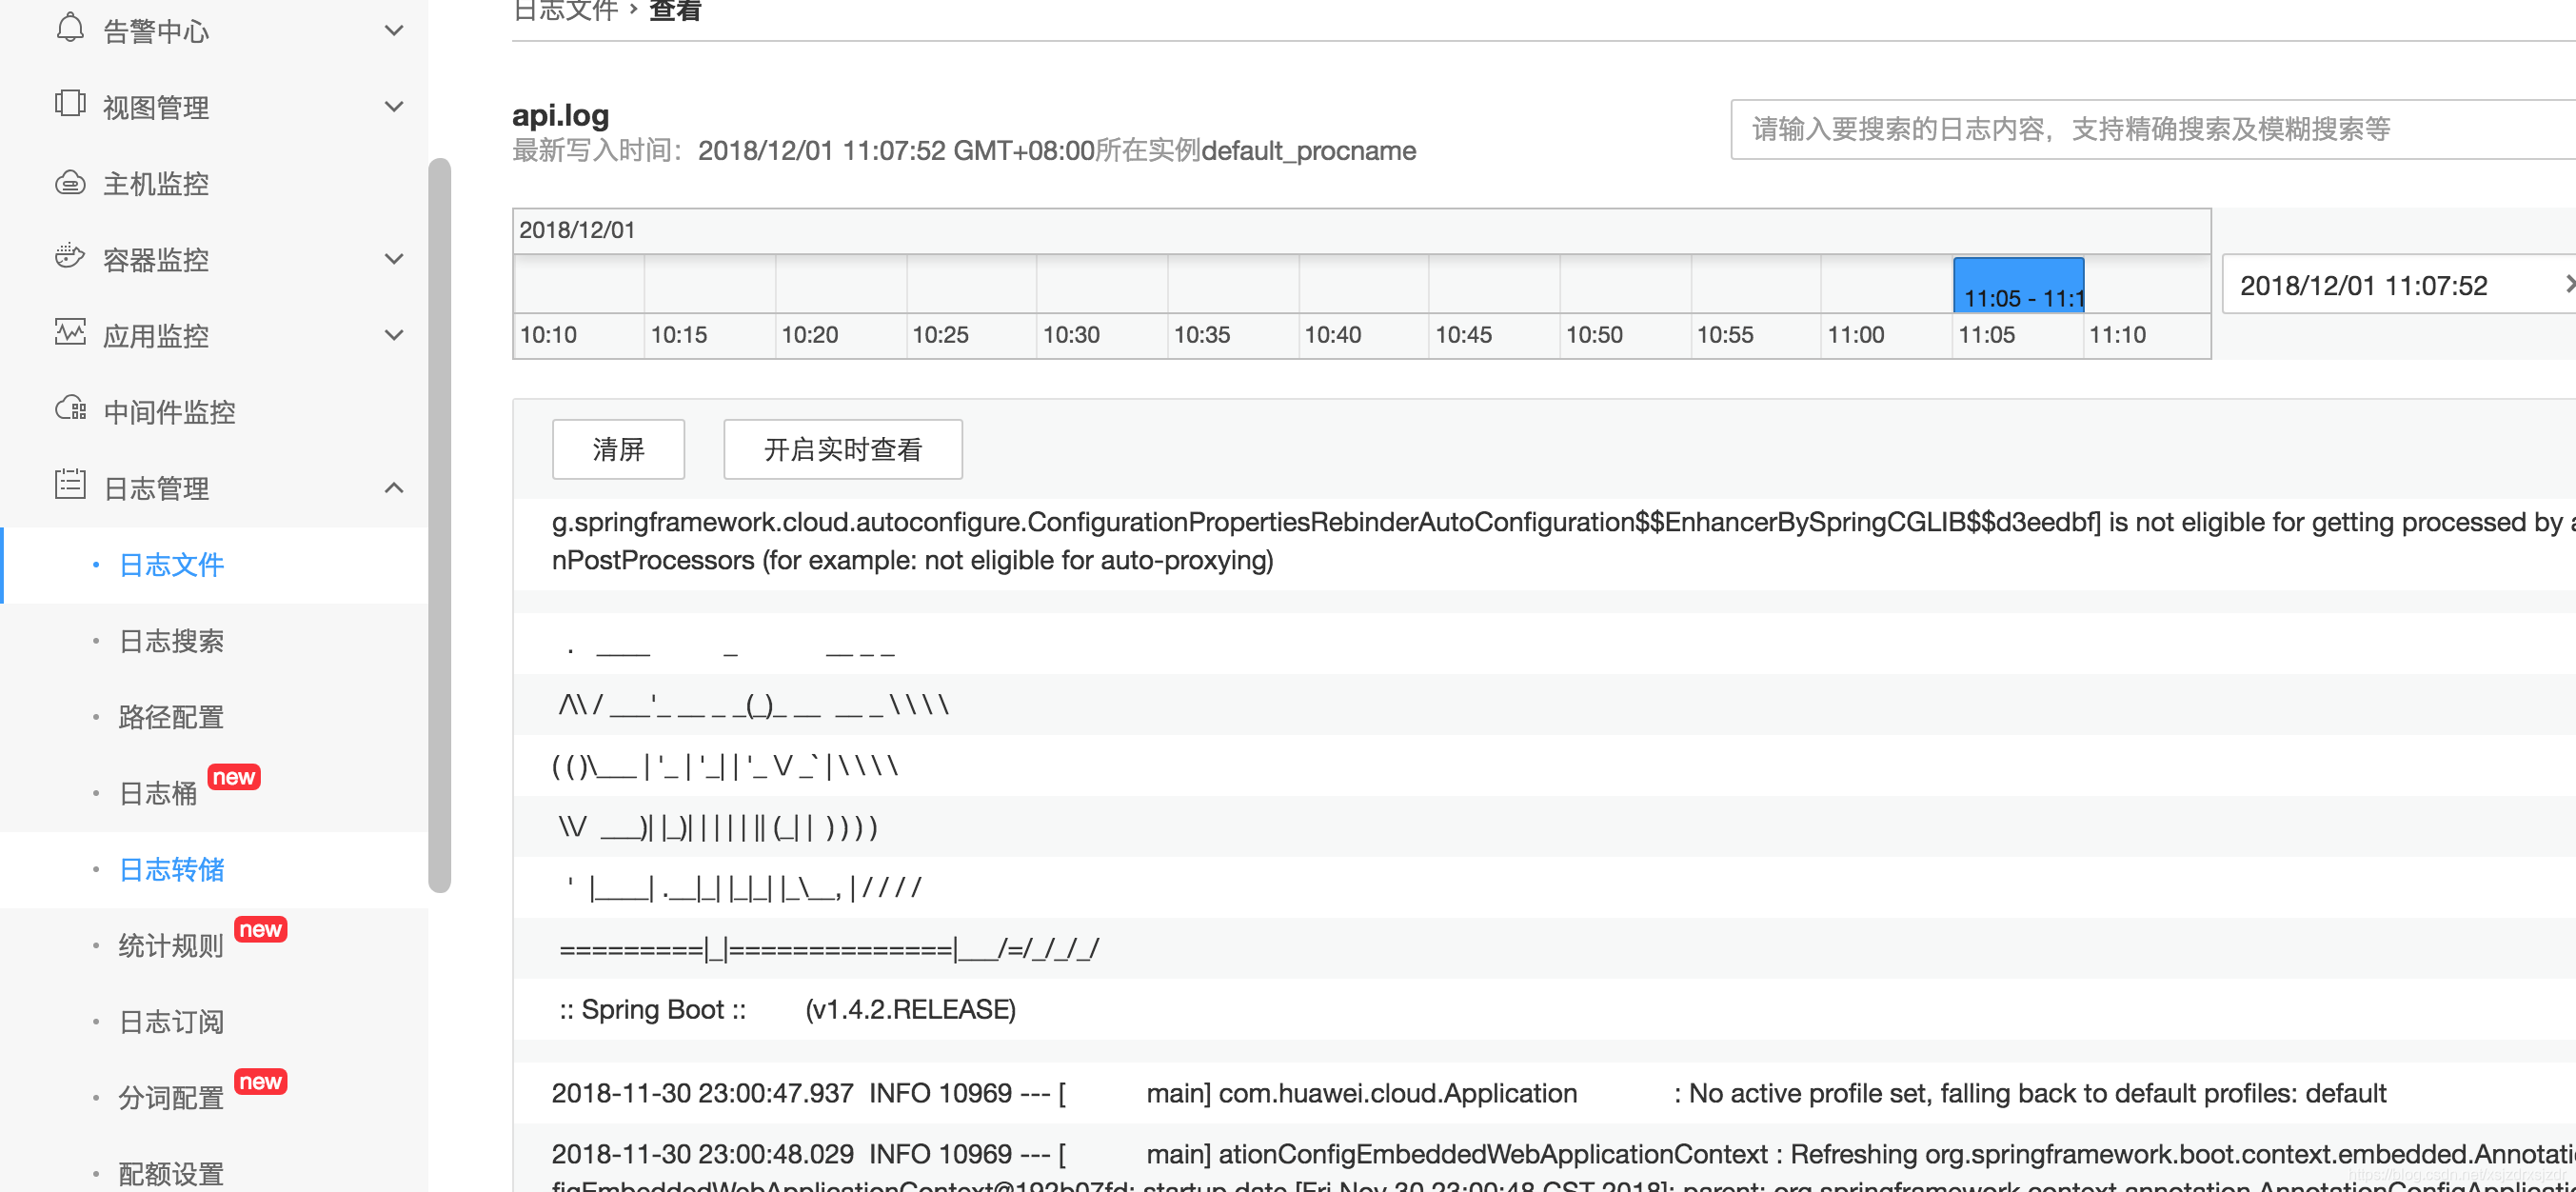Select the blue 11:05 timeline block
The width and height of the screenshot is (2576, 1192).
[2018, 286]
